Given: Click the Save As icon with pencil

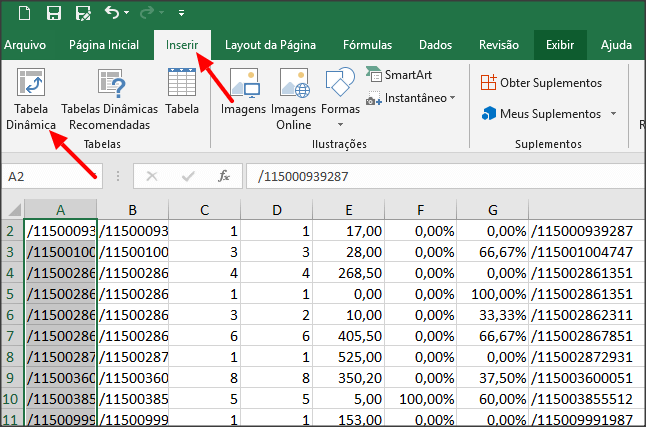Looking at the screenshot, I should (83, 13).
